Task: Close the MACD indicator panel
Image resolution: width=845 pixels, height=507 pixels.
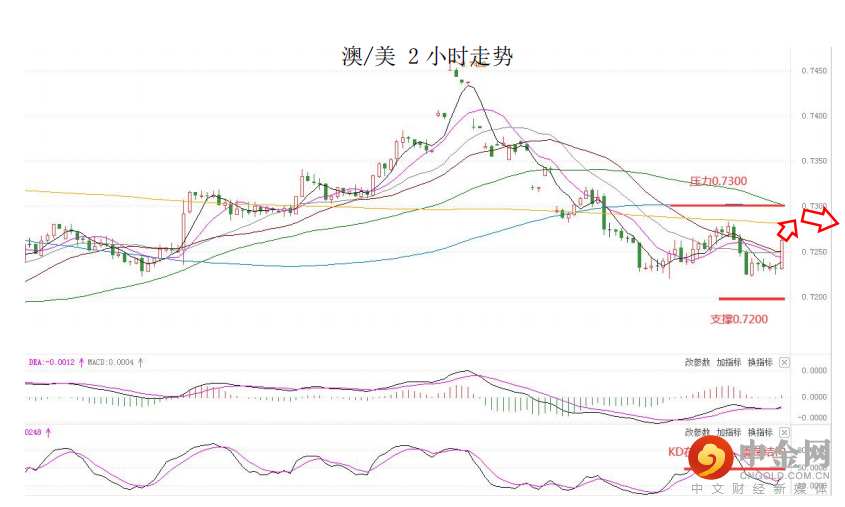Action: tap(784, 361)
